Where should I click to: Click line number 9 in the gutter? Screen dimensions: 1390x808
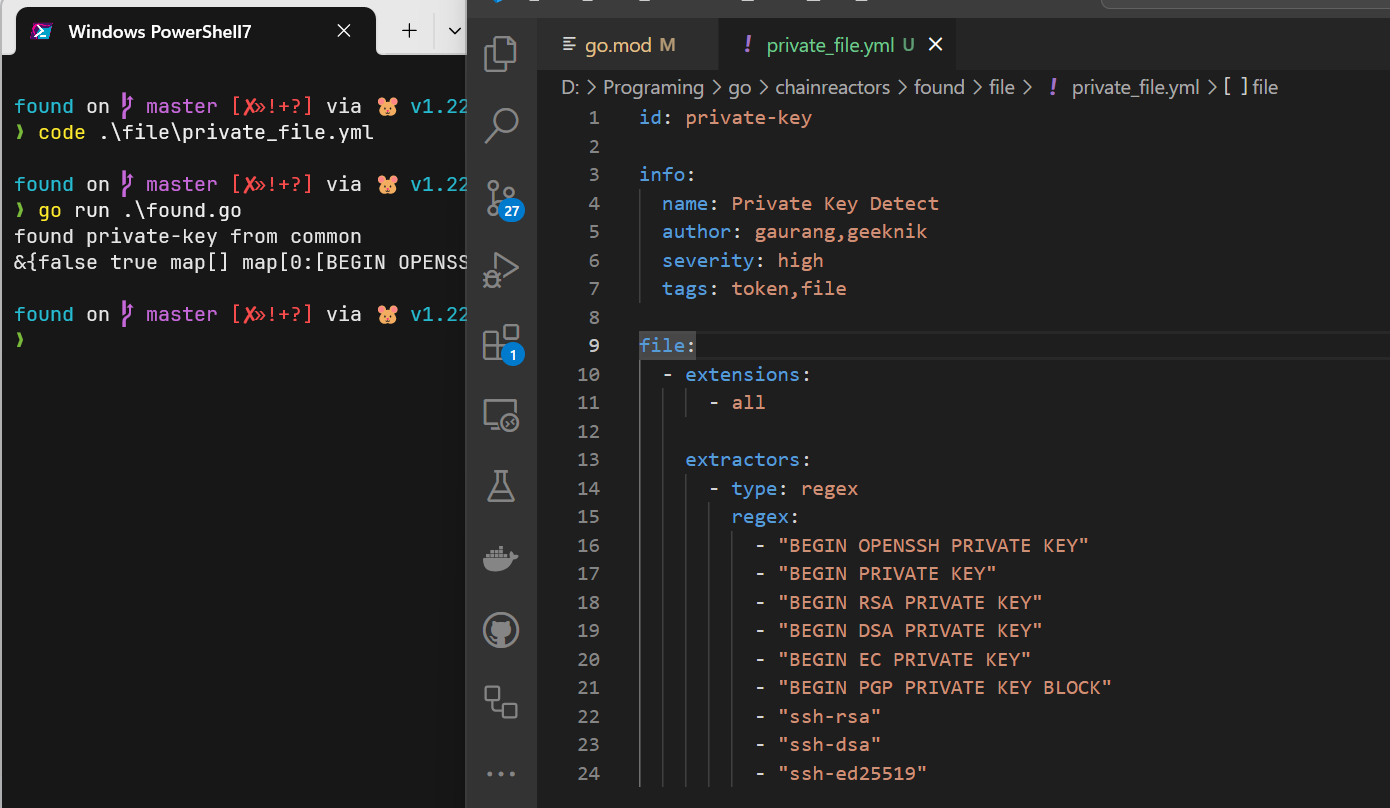pos(594,346)
